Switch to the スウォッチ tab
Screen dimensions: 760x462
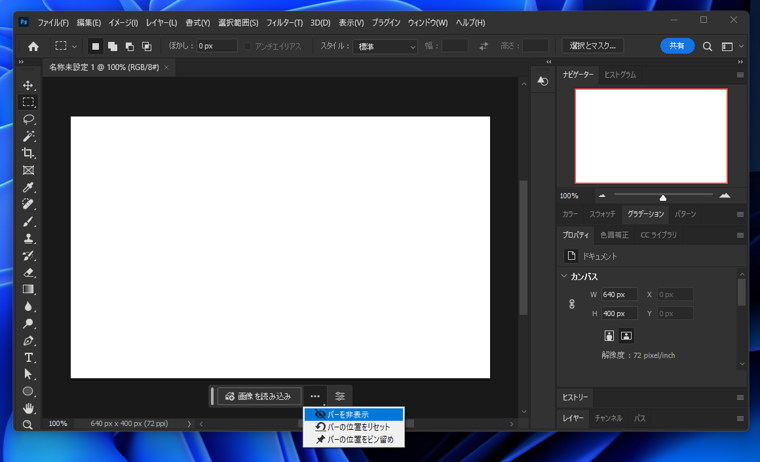(602, 214)
